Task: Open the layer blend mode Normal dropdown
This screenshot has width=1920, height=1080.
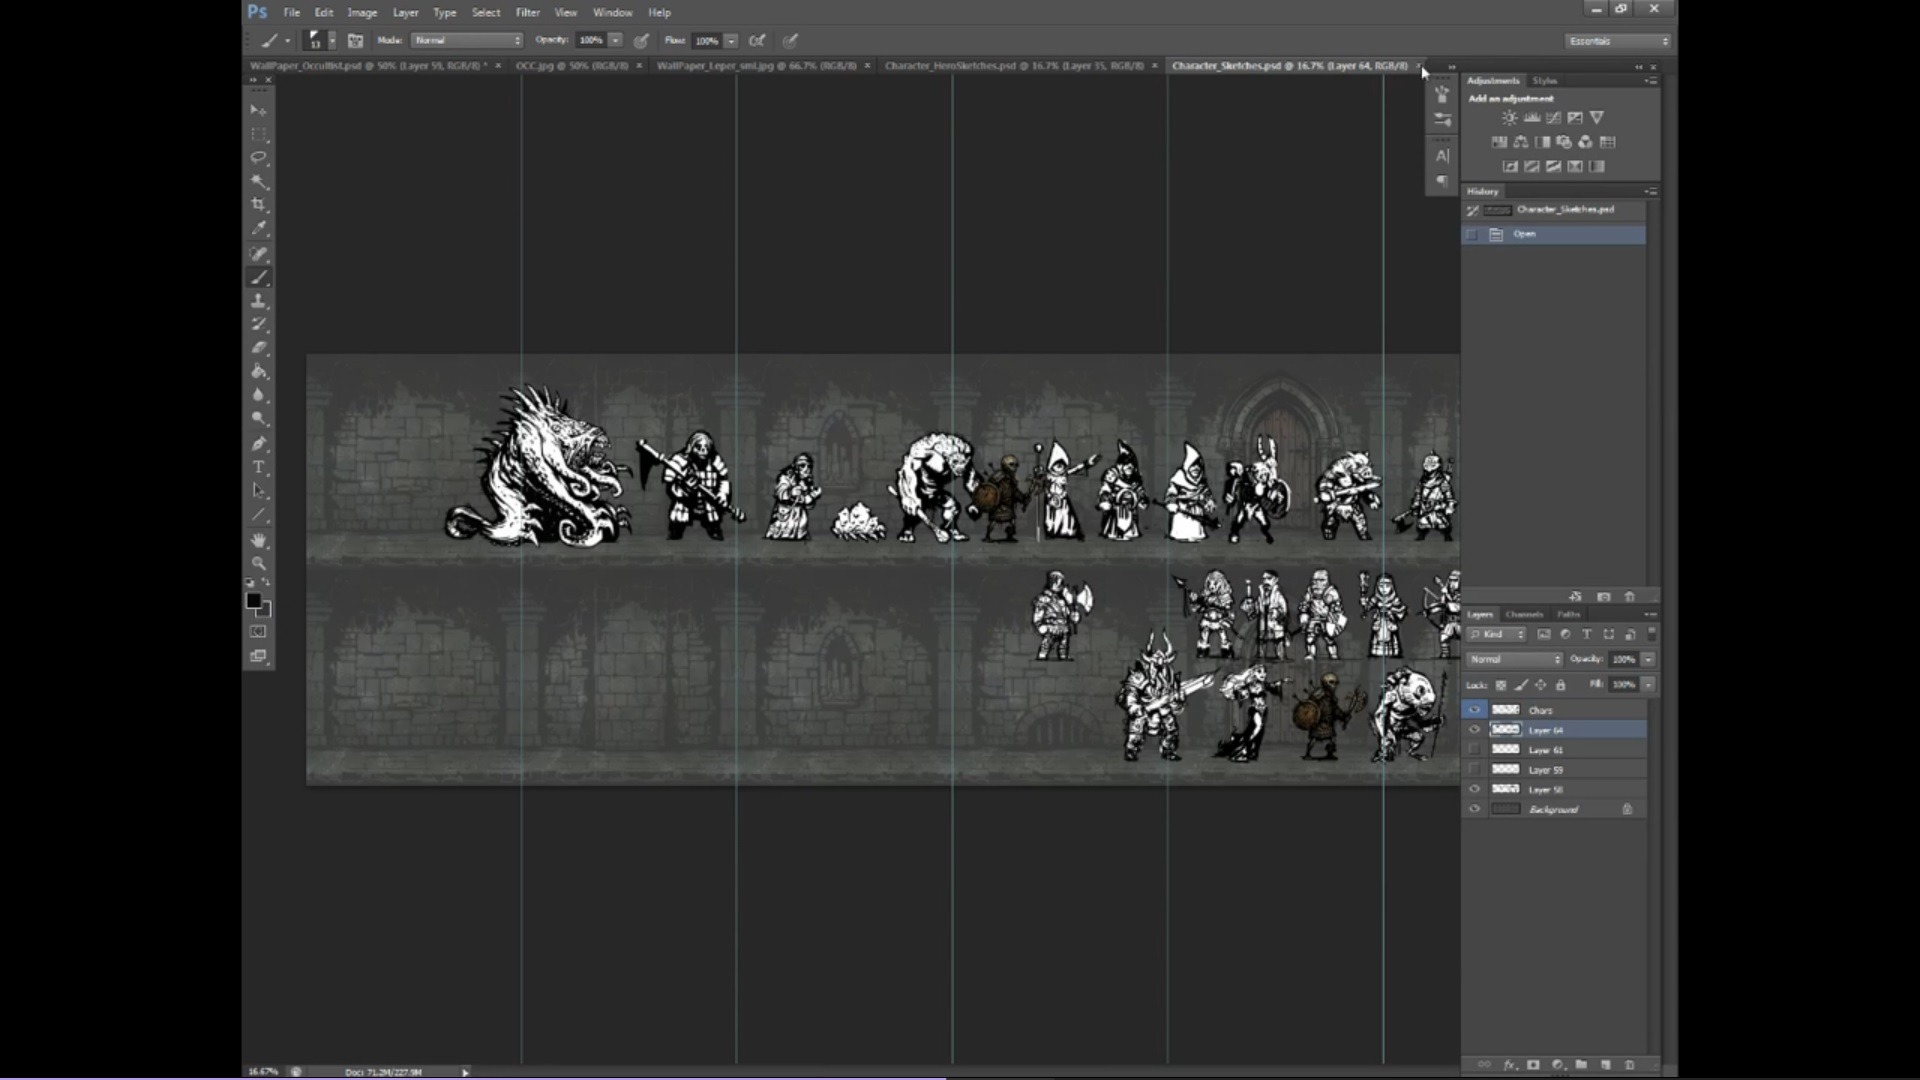Action: (x=1514, y=660)
